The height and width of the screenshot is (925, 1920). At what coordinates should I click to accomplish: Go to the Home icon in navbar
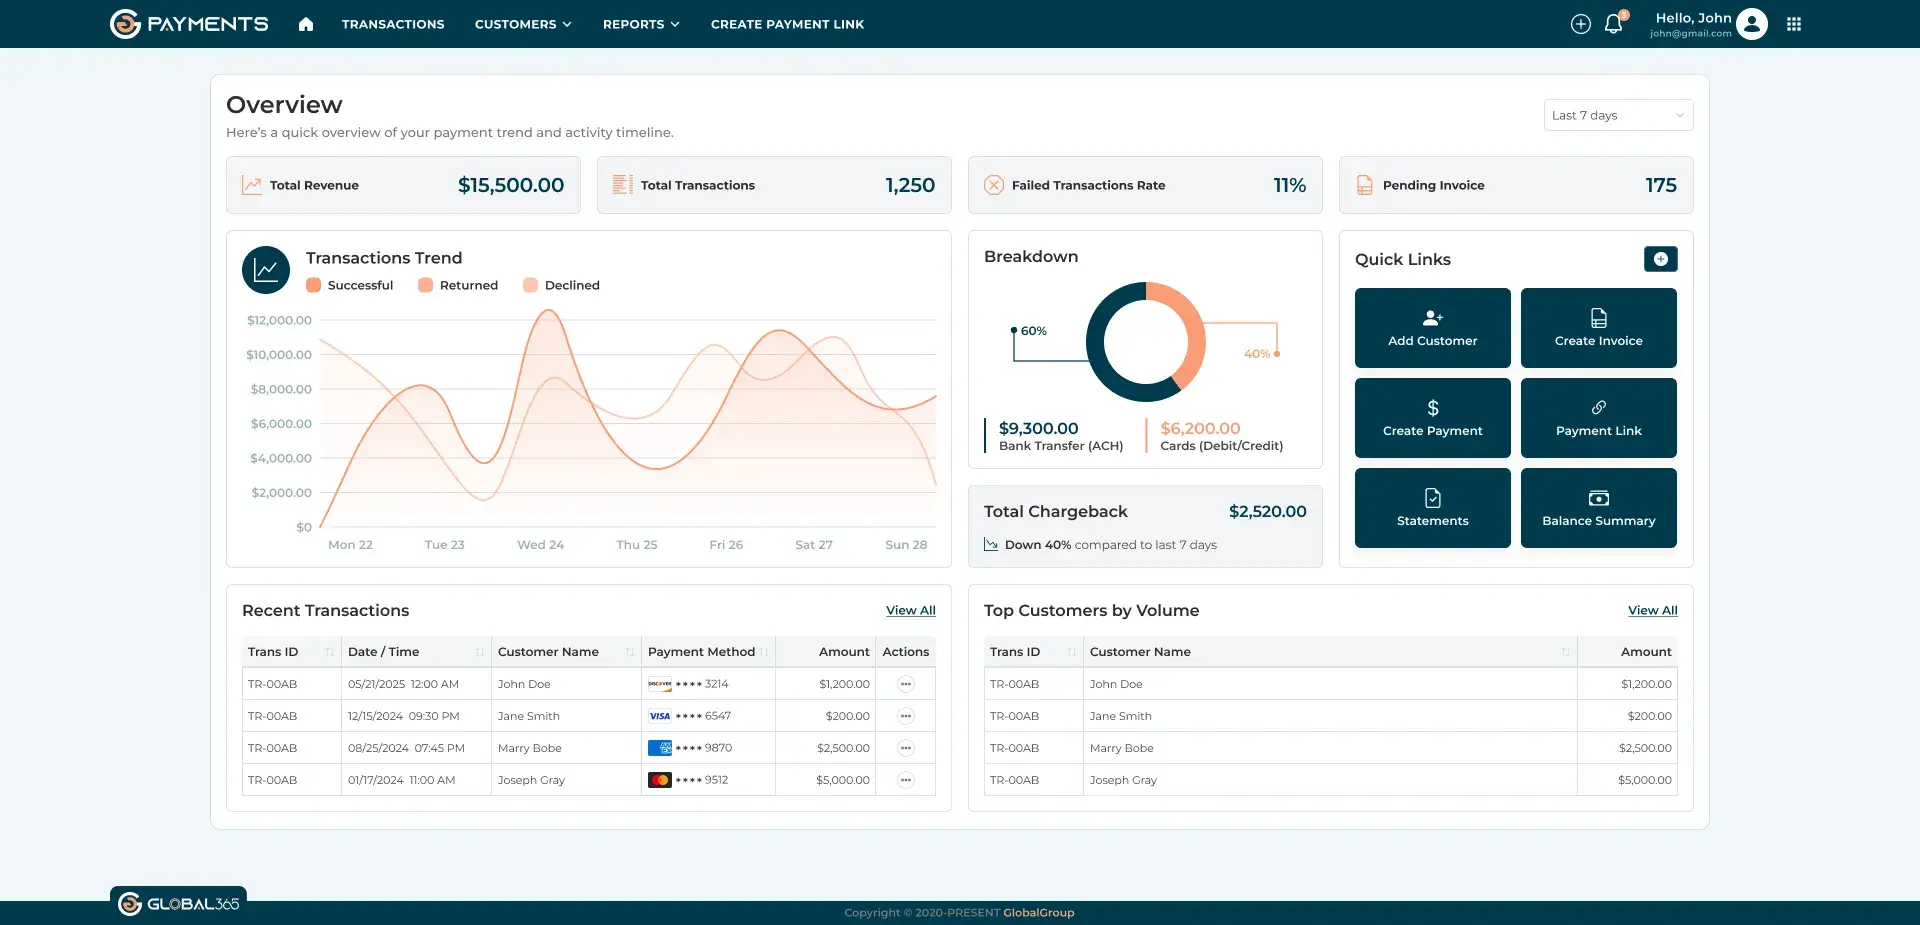(x=306, y=24)
